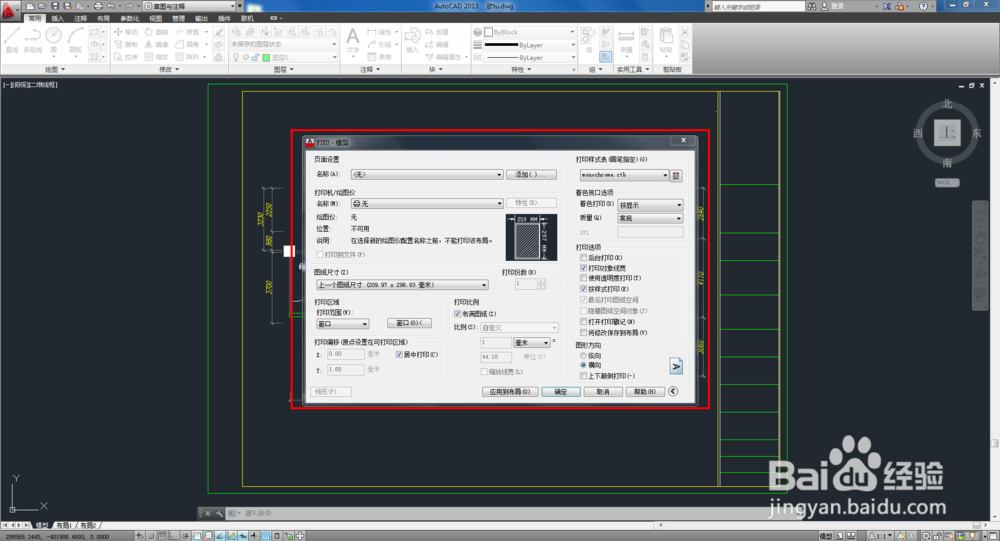Click the Save icon in quick access toolbar
This screenshot has height=541, width=1000.
click(x=55, y=6)
